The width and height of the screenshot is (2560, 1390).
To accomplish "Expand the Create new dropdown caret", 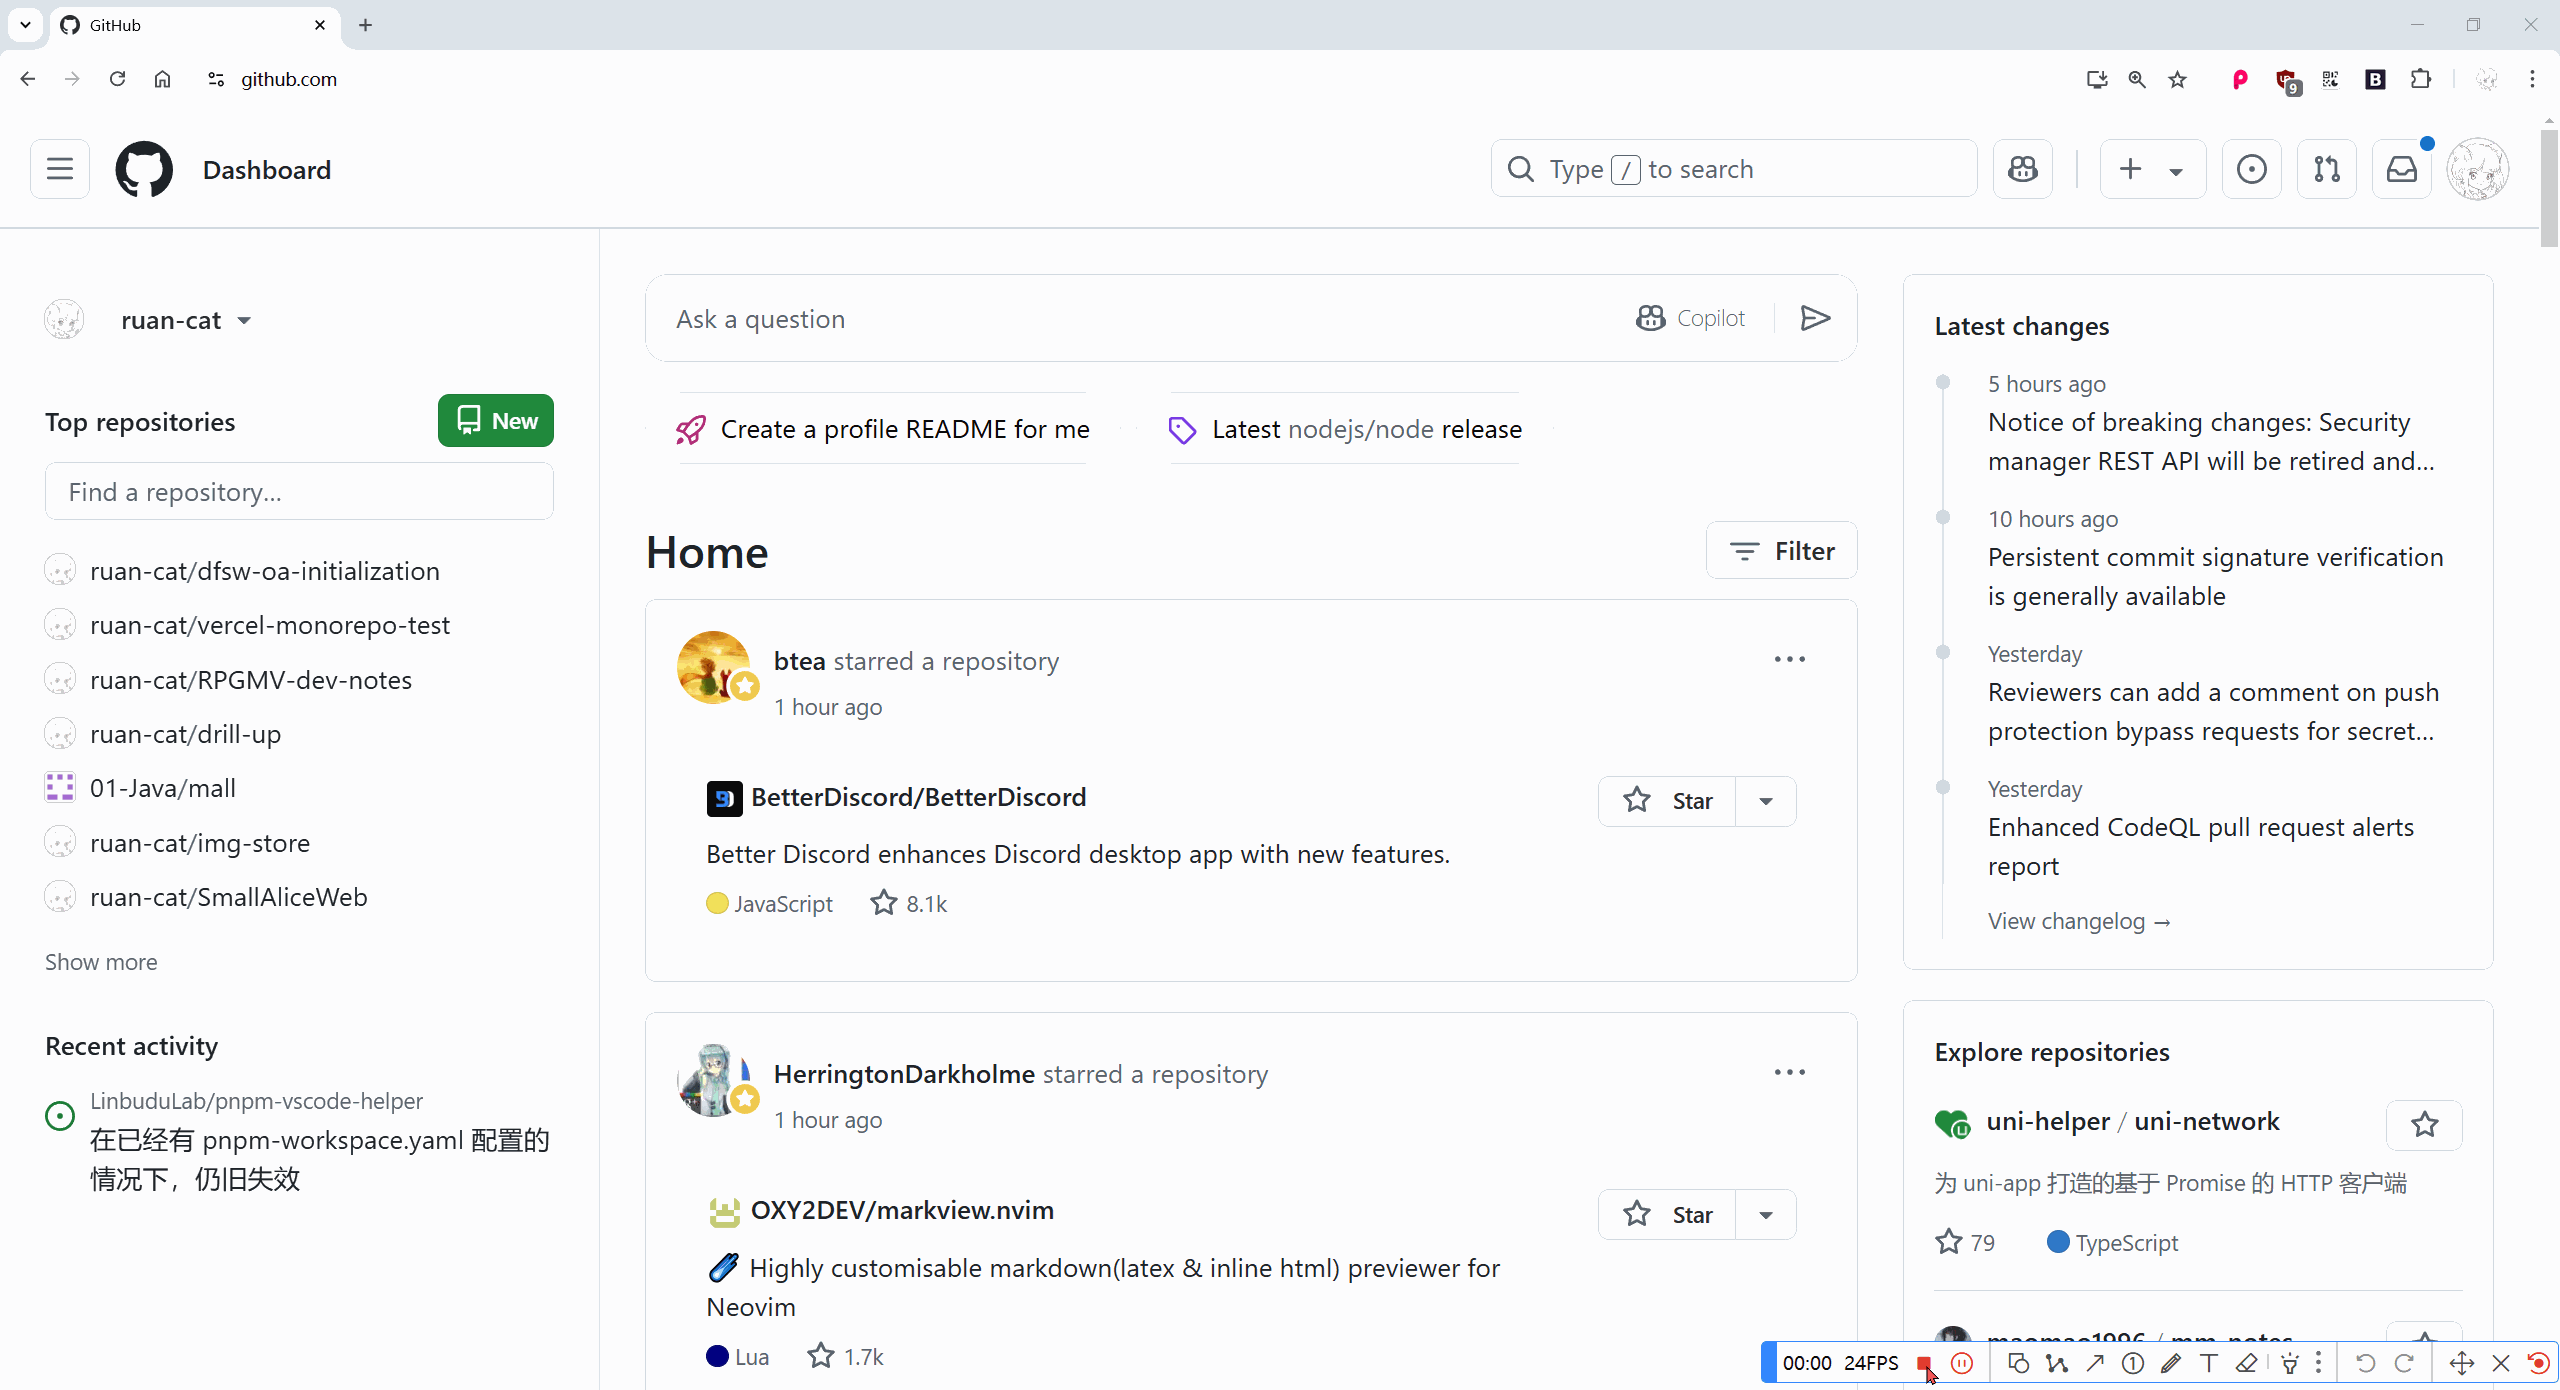I will coord(2176,171).
